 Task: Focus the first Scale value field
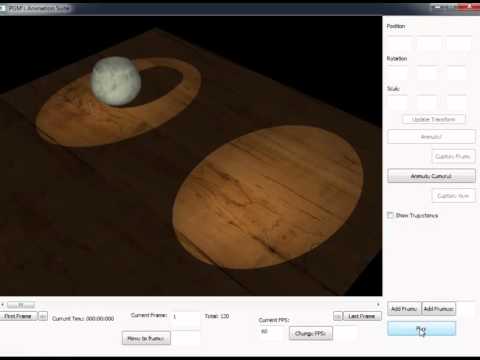coord(398,102)
